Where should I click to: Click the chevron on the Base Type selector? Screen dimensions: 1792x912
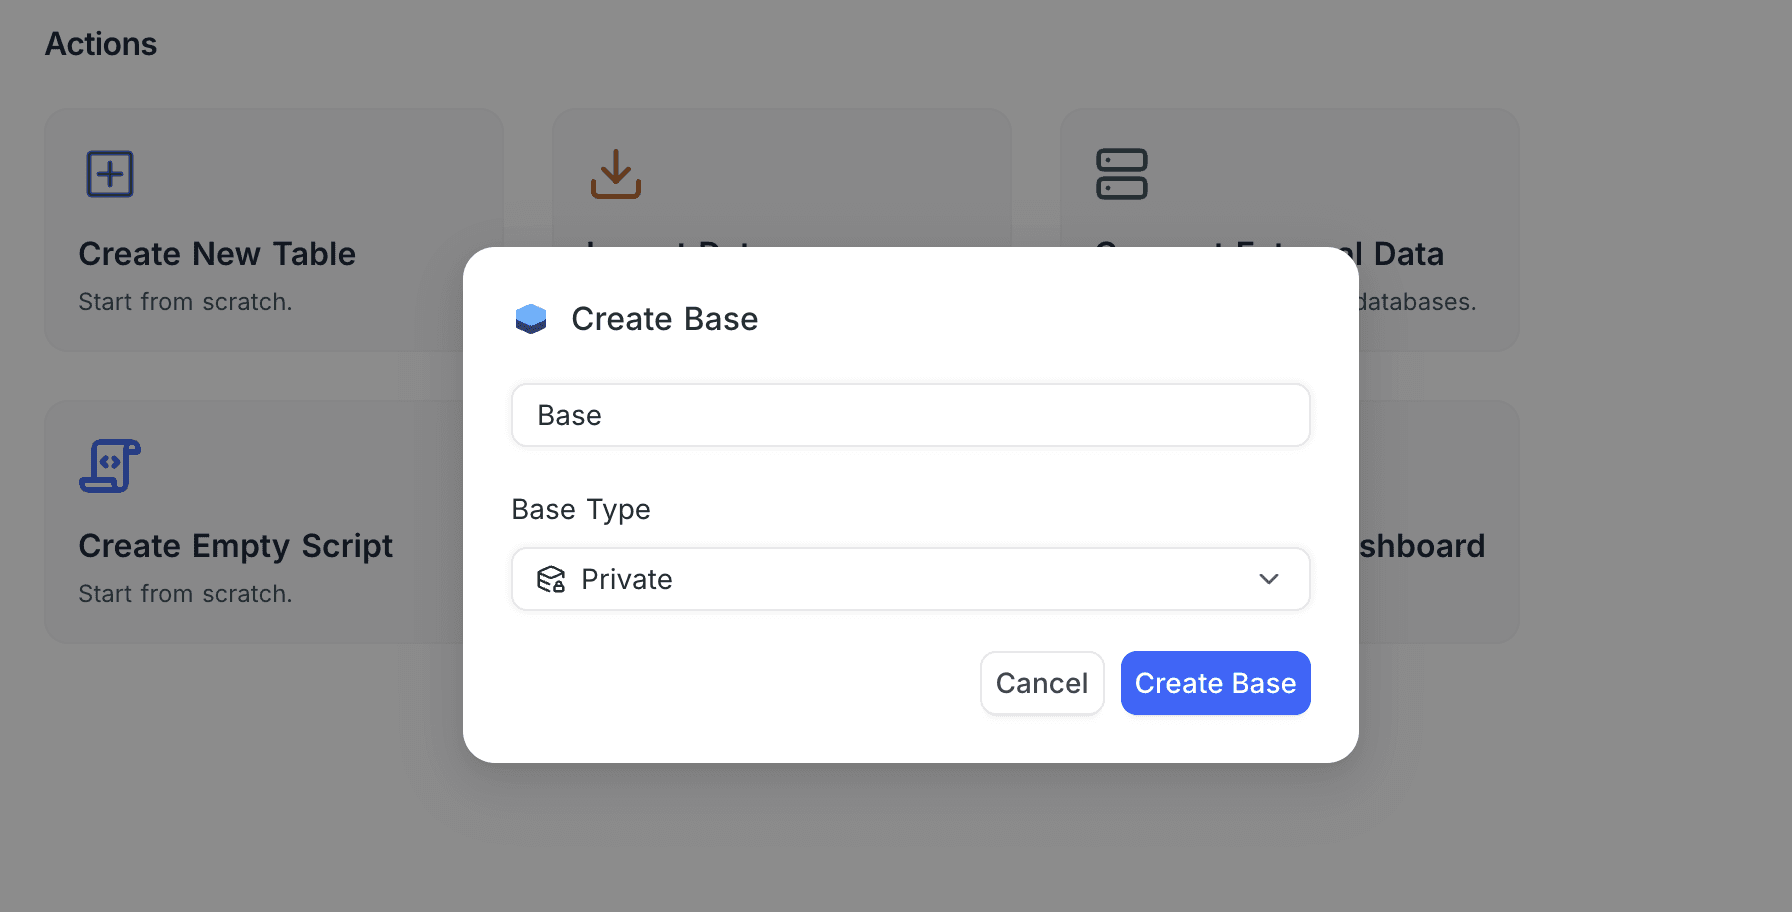click(x=1268, y=579)
